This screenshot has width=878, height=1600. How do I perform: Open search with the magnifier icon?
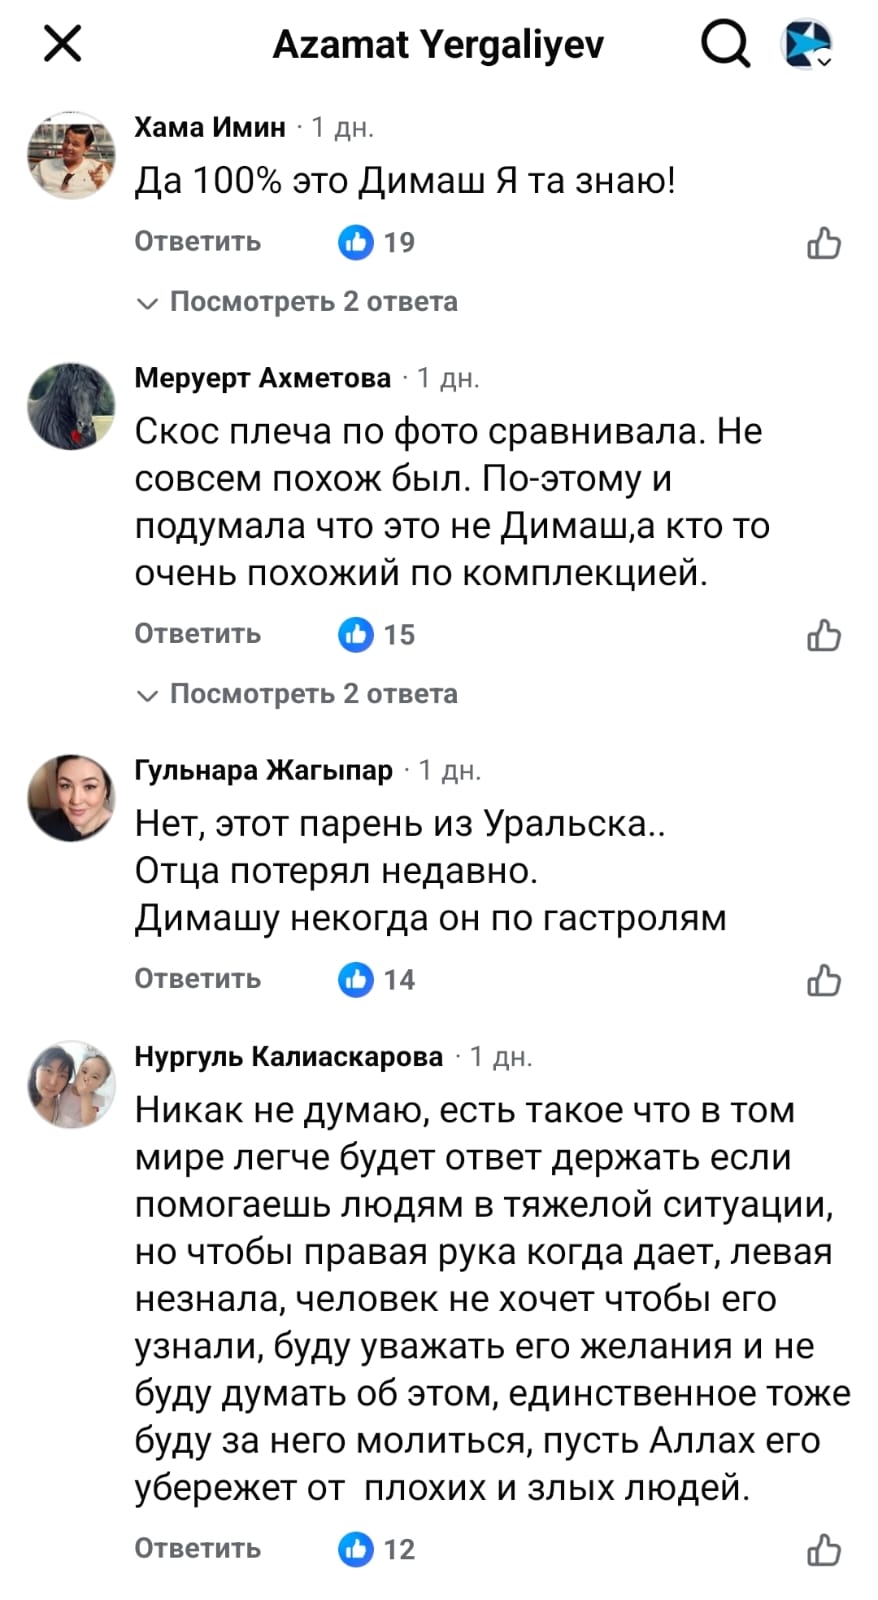(x=724, y=44)
